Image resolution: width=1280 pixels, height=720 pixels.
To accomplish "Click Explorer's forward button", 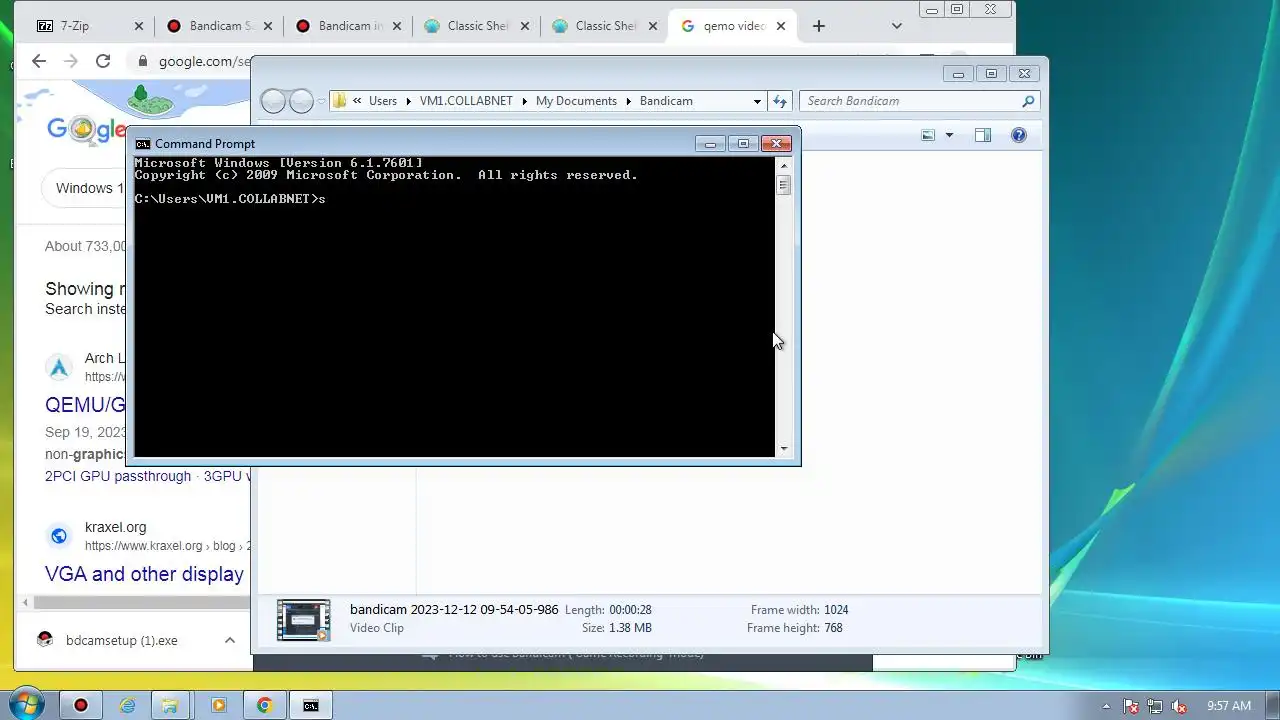I will click(x=301, y=101).
